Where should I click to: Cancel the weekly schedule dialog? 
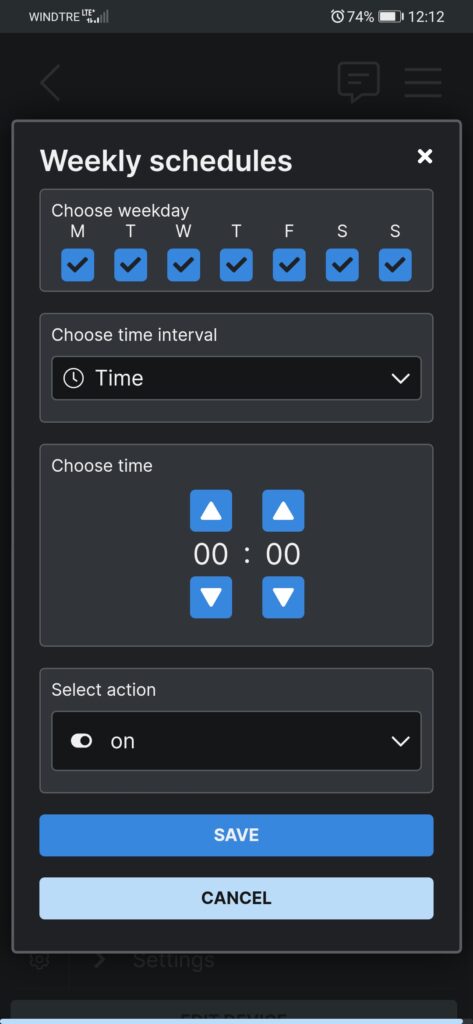pos(236,898)
